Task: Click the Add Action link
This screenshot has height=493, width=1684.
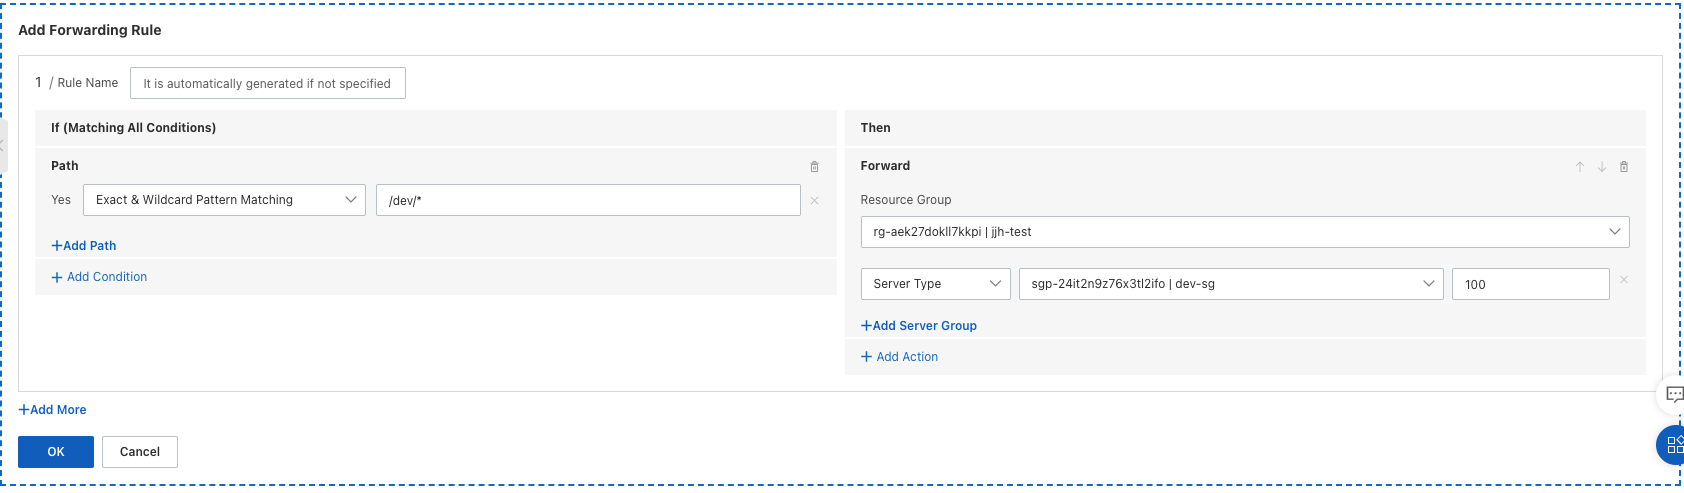Action: 900,357
